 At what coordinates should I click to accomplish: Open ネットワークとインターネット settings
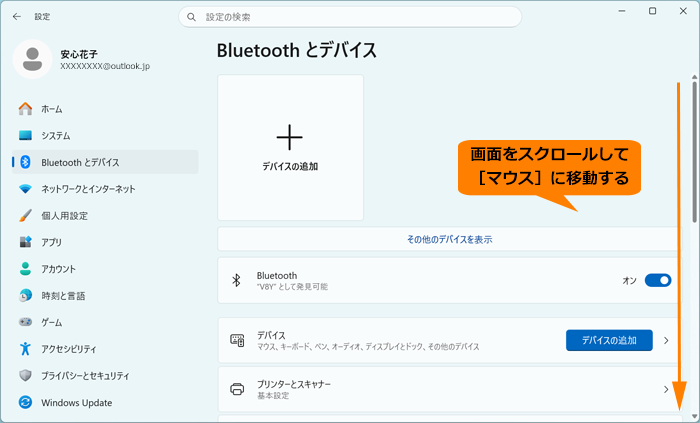pos(105,189)
